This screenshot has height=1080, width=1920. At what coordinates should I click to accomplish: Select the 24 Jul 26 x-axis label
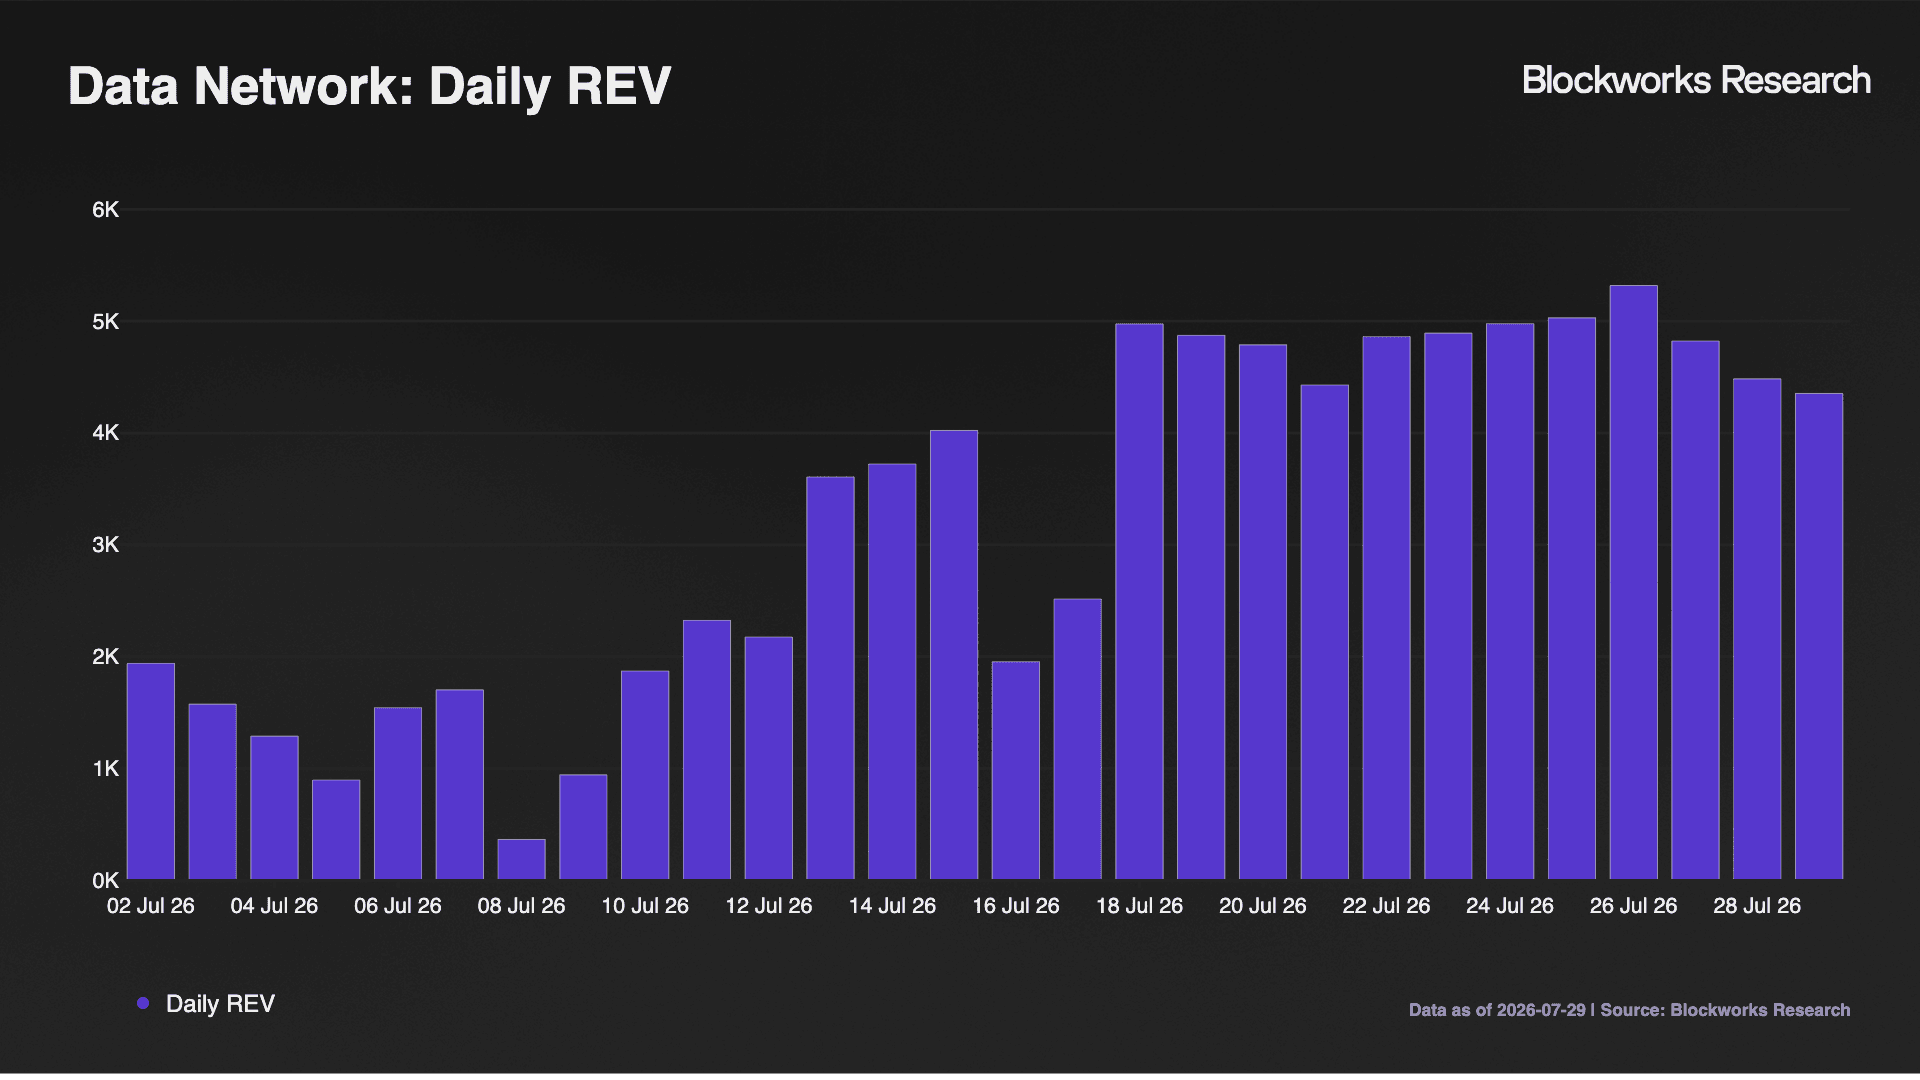[1510, 906]
